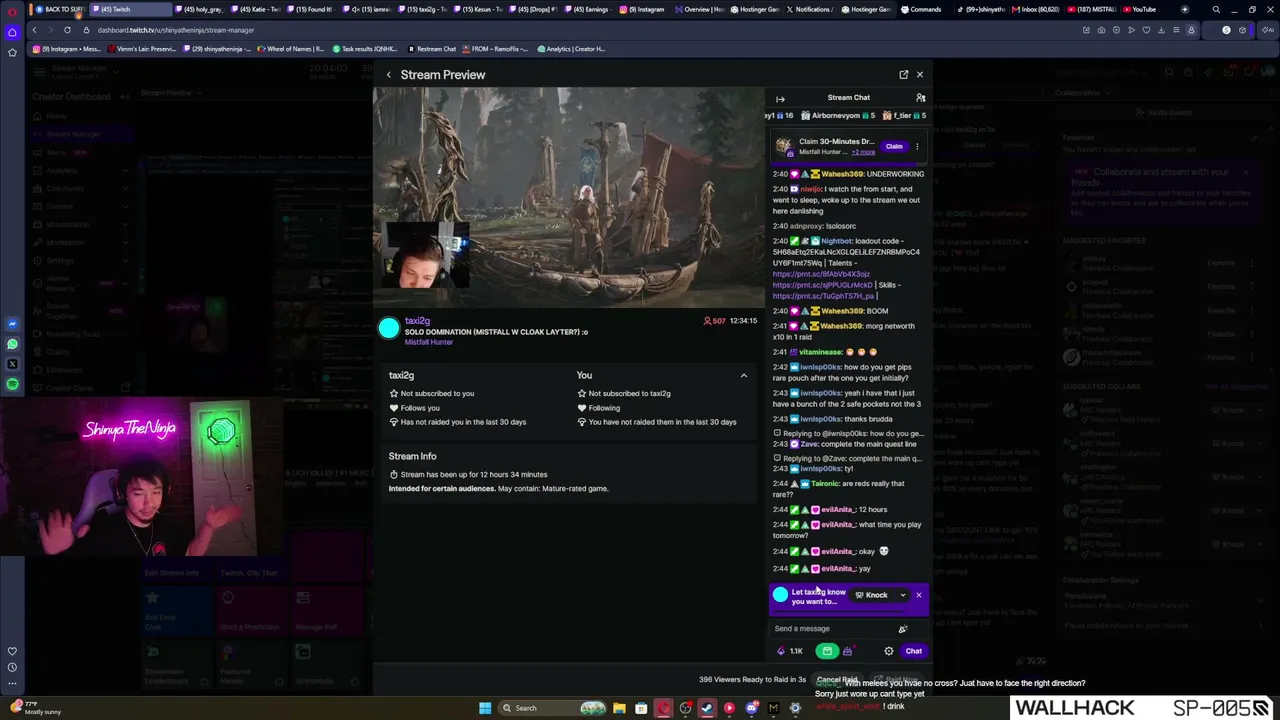The image size is (1280, 720).
Task: Open Nightbot username in chat
Action: (x=838, y=241)
